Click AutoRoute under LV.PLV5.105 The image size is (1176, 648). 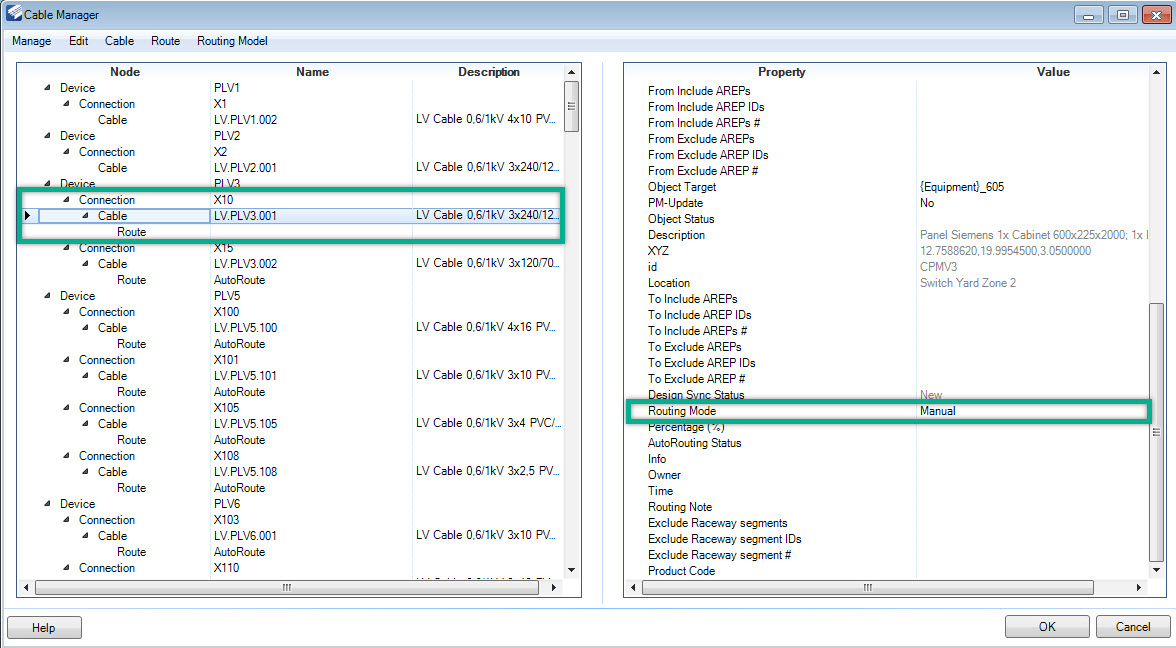[239, 440]
